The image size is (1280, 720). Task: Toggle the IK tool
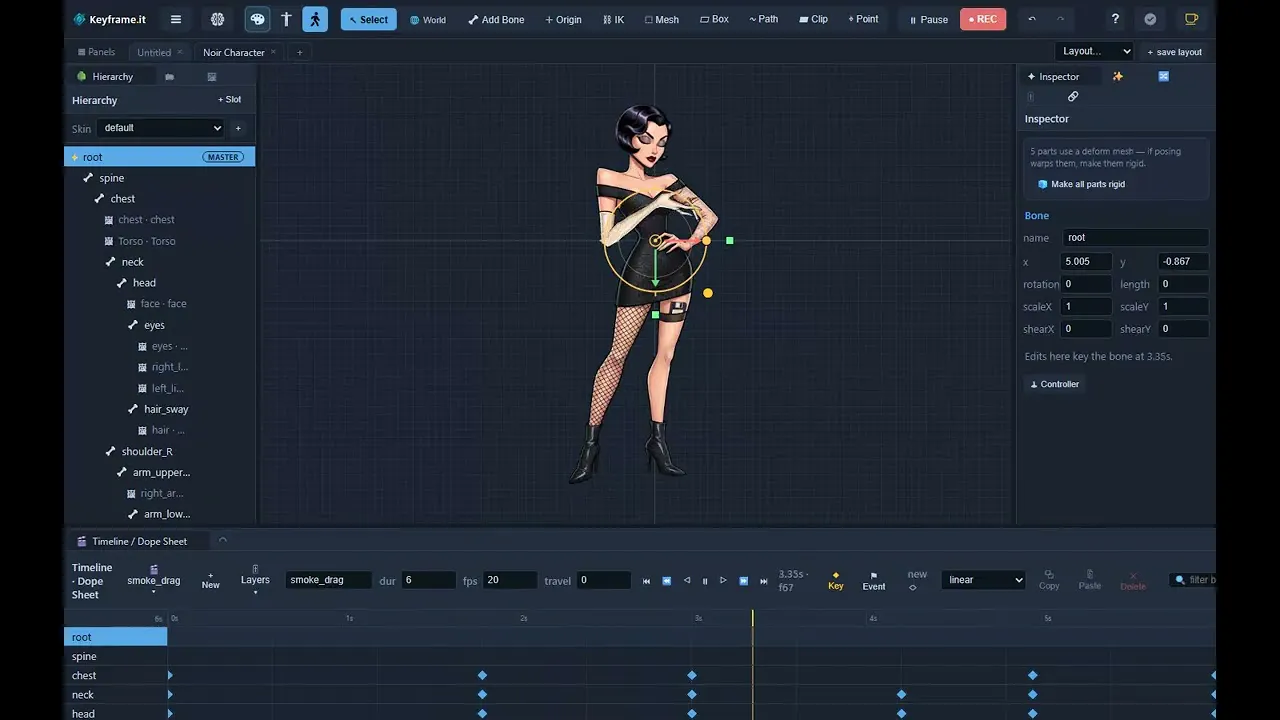point(614,19)
